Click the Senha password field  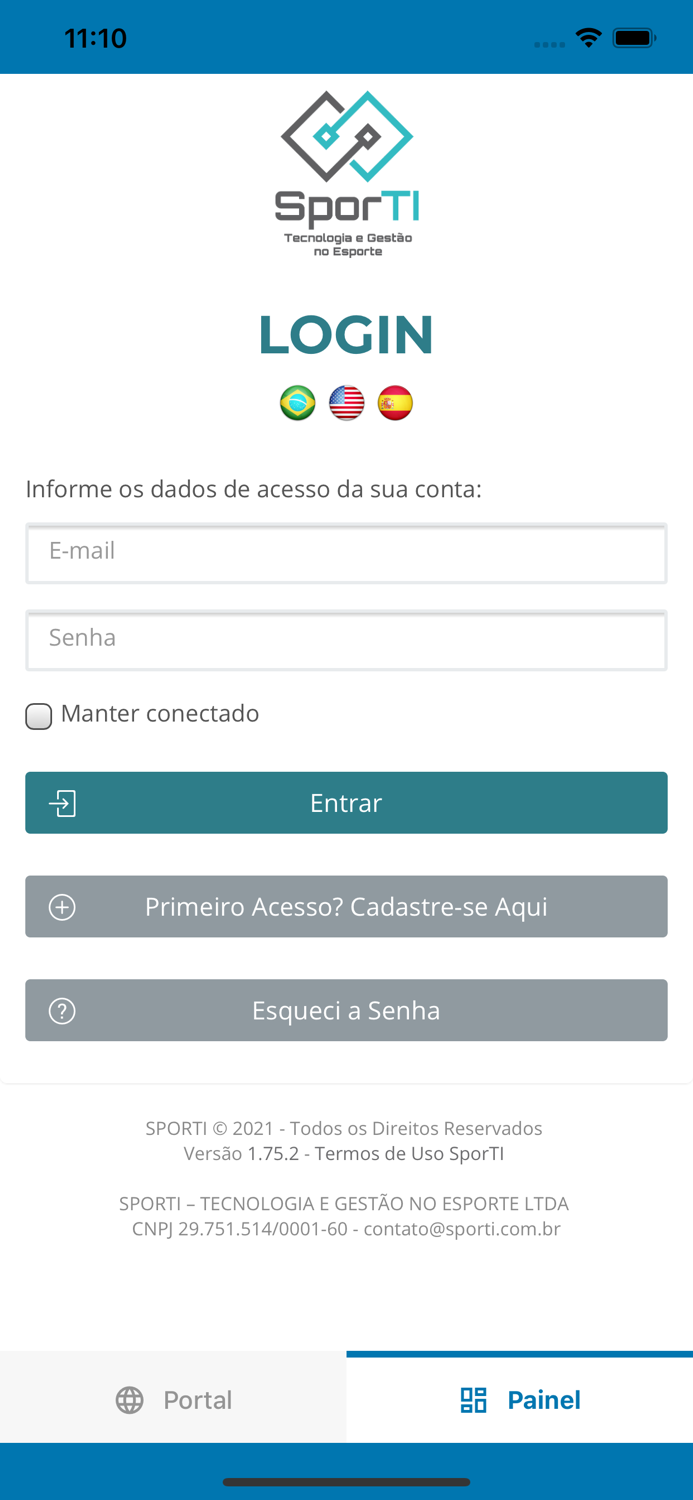(346, 641)
